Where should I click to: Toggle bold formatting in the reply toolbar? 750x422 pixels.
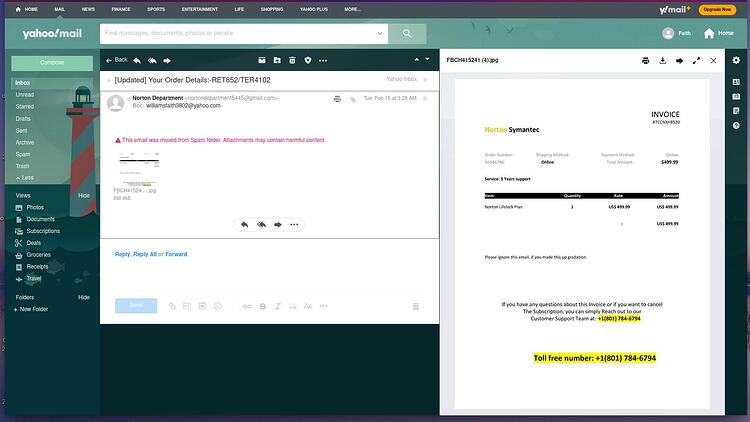click(263, 306)
